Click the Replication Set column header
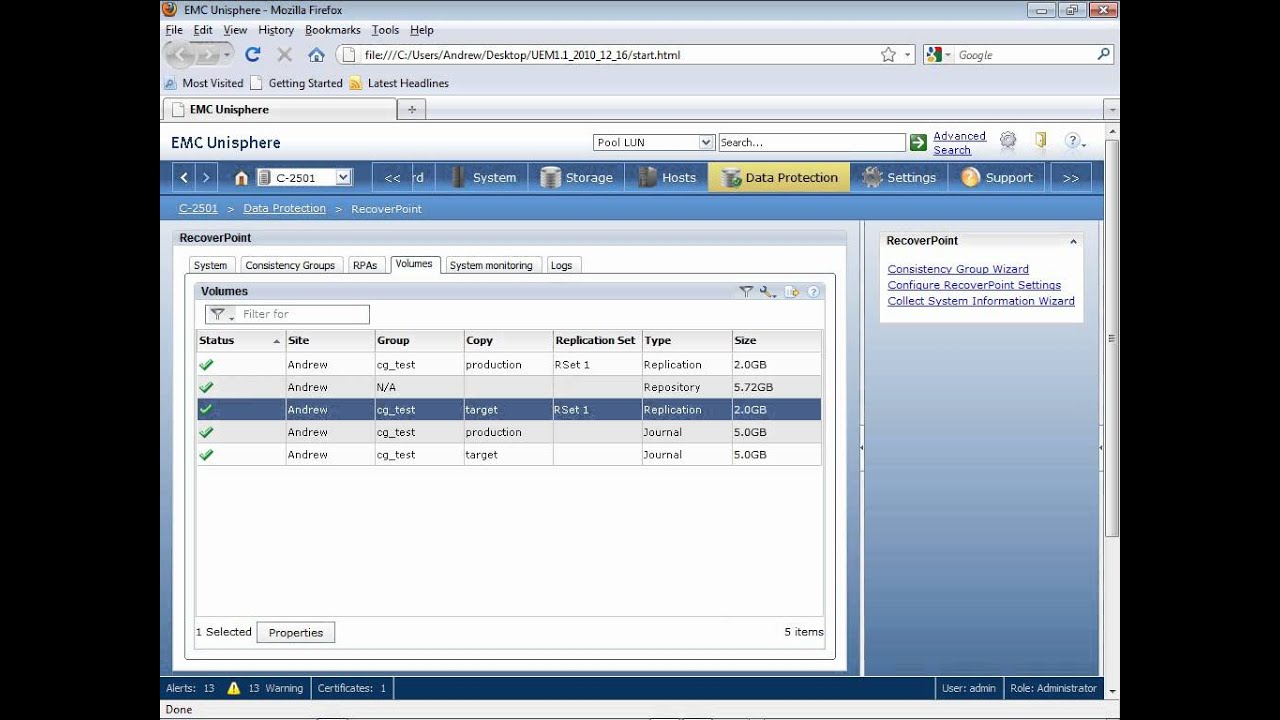 tap(596, 340)
